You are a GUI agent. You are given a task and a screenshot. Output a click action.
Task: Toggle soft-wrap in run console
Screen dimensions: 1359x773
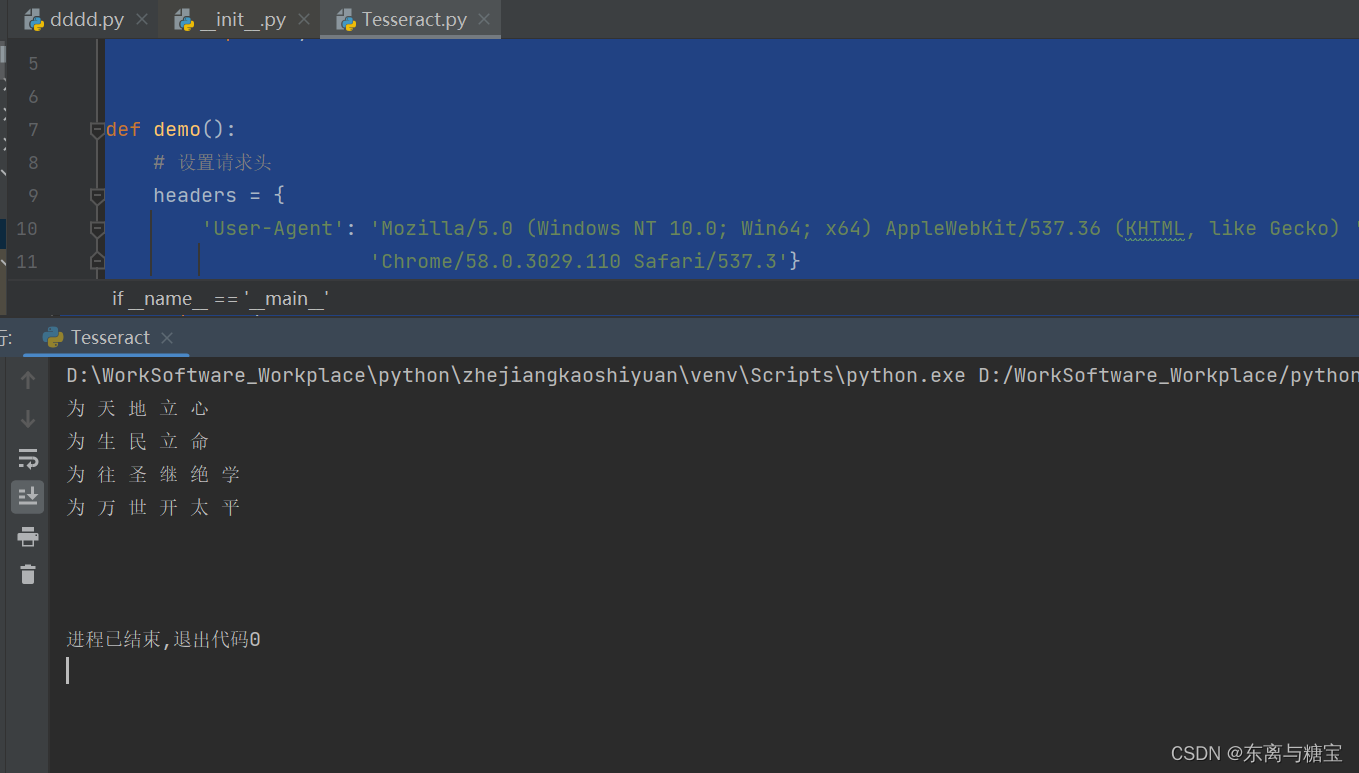(28, 459)
